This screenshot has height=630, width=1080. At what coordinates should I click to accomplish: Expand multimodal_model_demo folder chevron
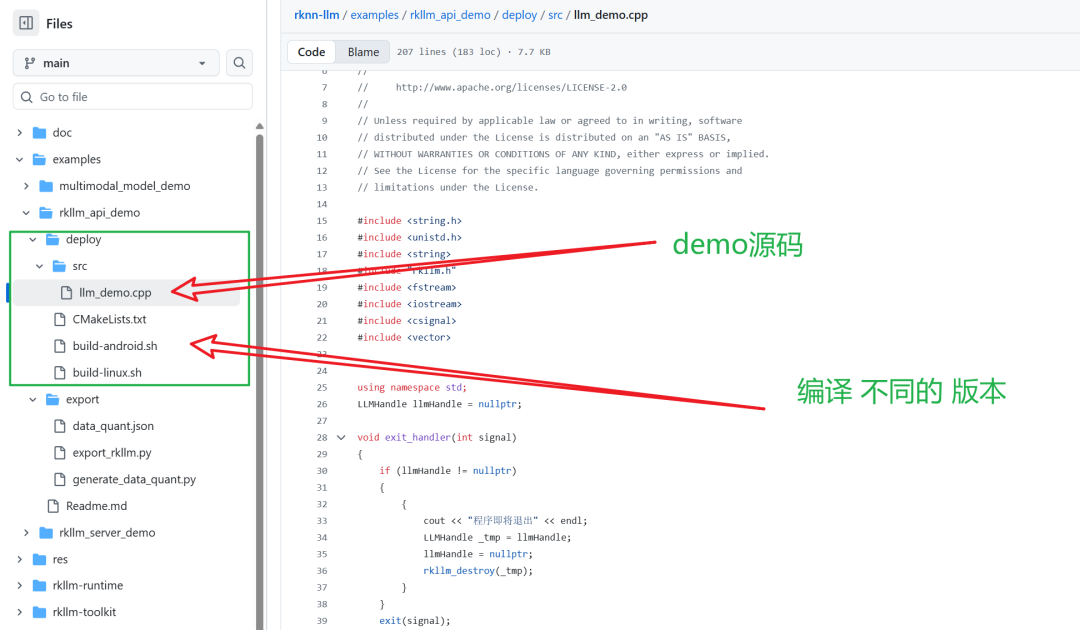[x=26, y=186]
